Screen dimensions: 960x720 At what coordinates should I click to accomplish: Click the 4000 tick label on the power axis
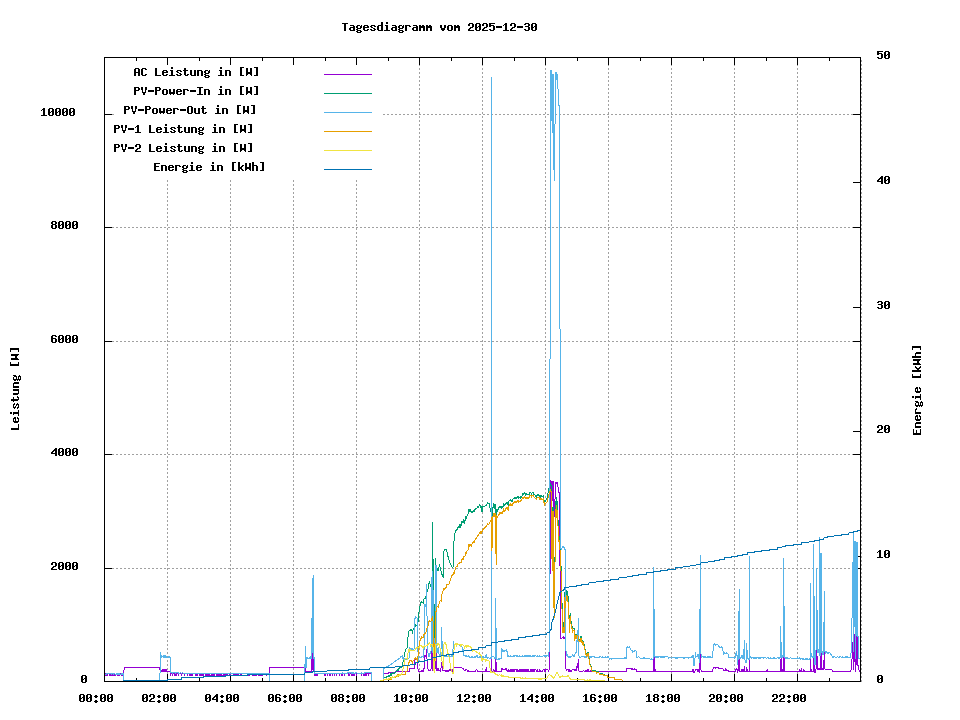tap(64, 454)
